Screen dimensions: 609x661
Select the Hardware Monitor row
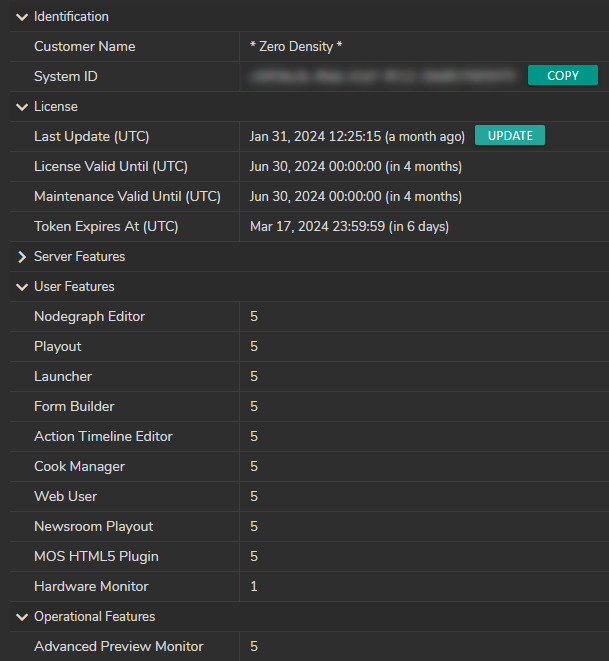(91, 587)
